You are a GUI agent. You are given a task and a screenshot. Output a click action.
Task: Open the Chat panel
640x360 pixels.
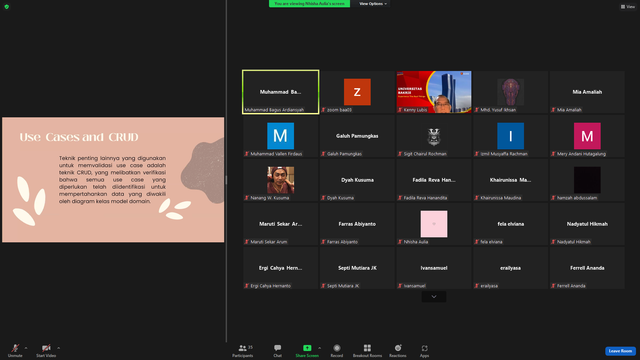coord(278,351)
